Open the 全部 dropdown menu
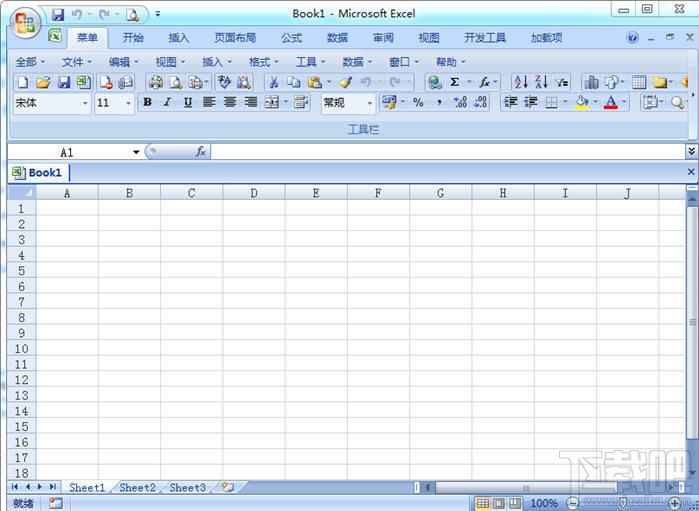This screenshot has width=699, height=511. [30, 62]
